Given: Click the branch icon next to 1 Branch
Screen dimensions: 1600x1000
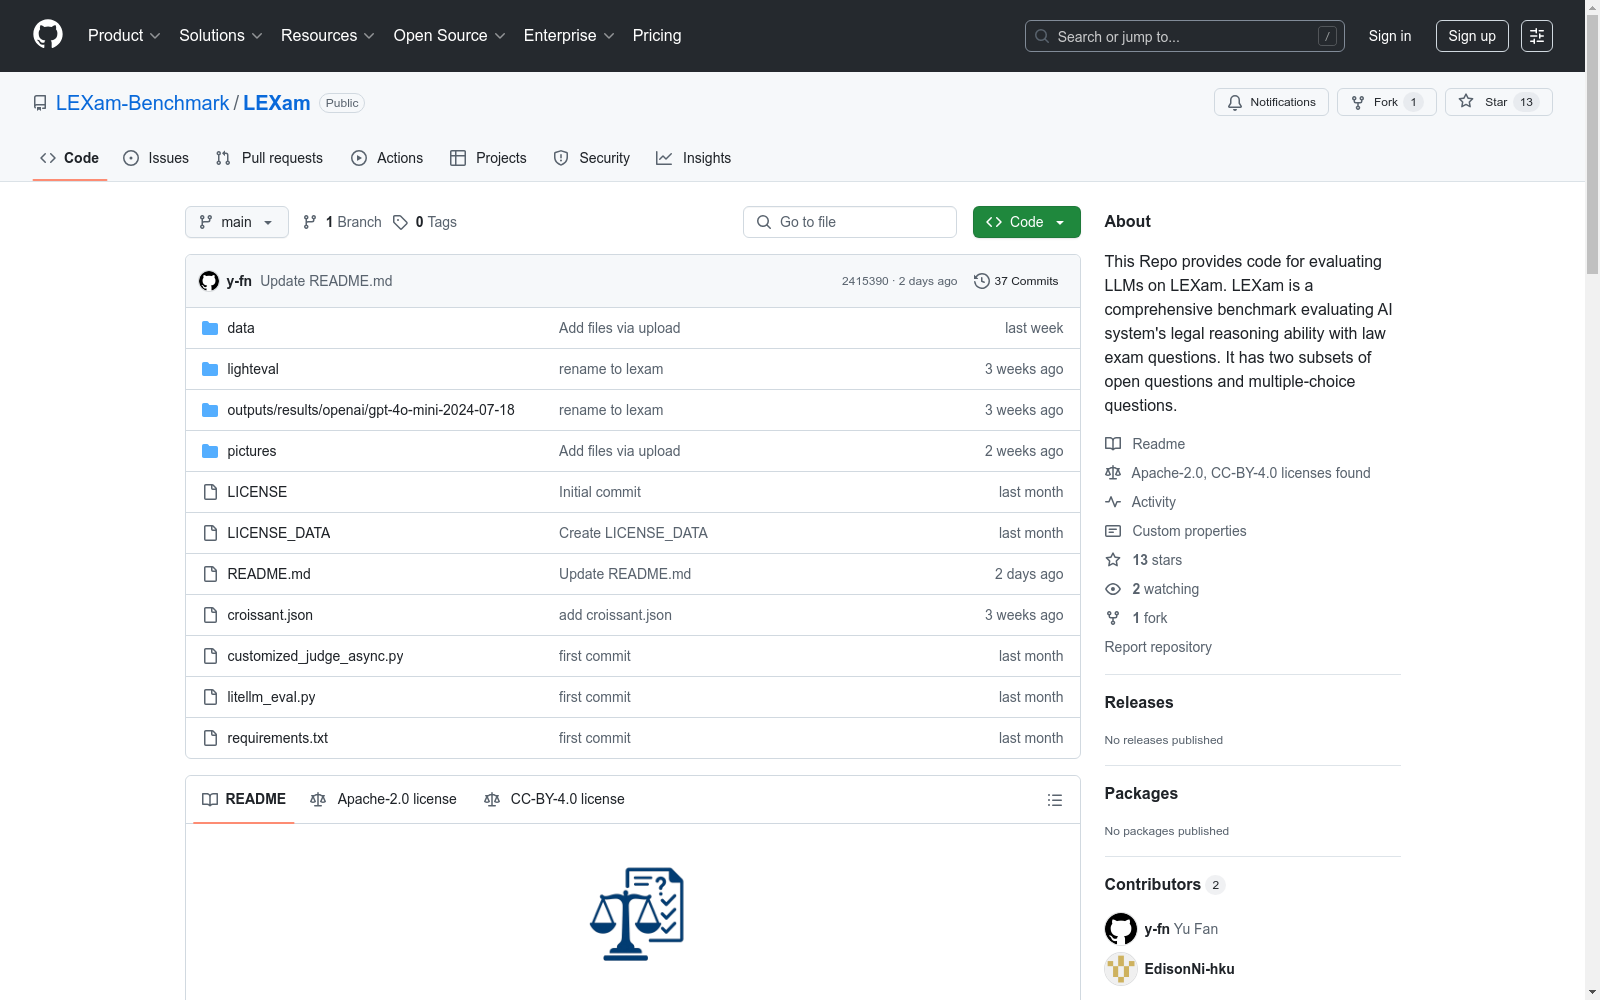Looking at the screenshot, I should pos(310,222).
